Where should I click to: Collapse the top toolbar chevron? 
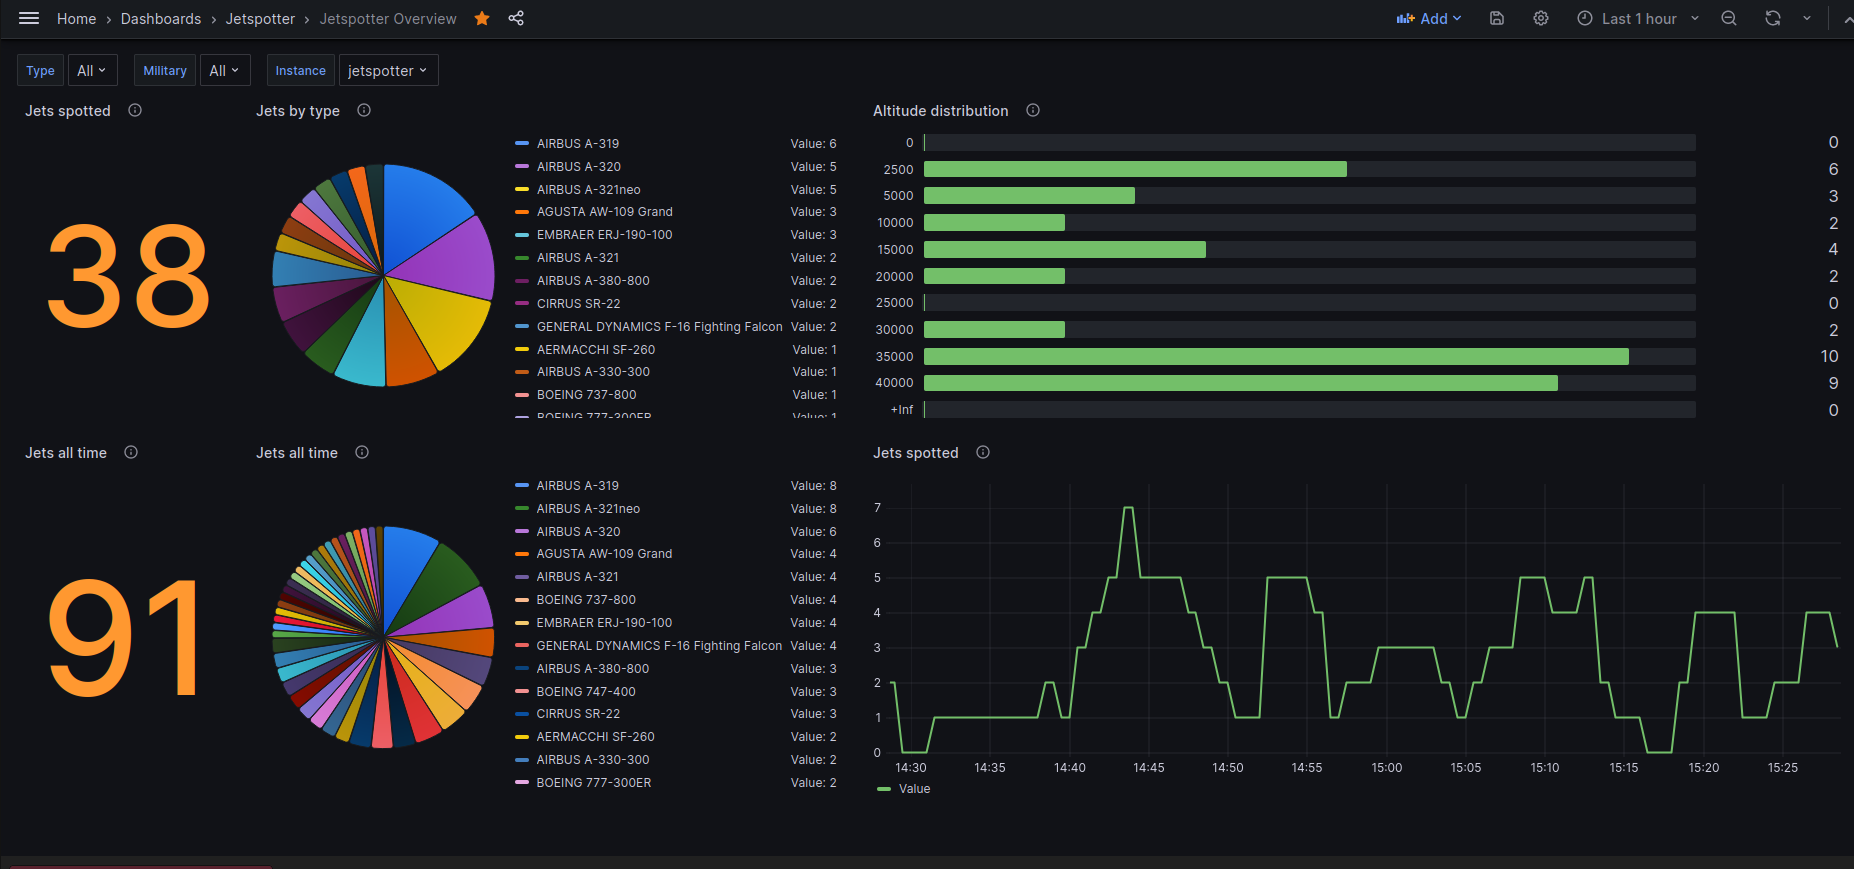click(1848, 19)
